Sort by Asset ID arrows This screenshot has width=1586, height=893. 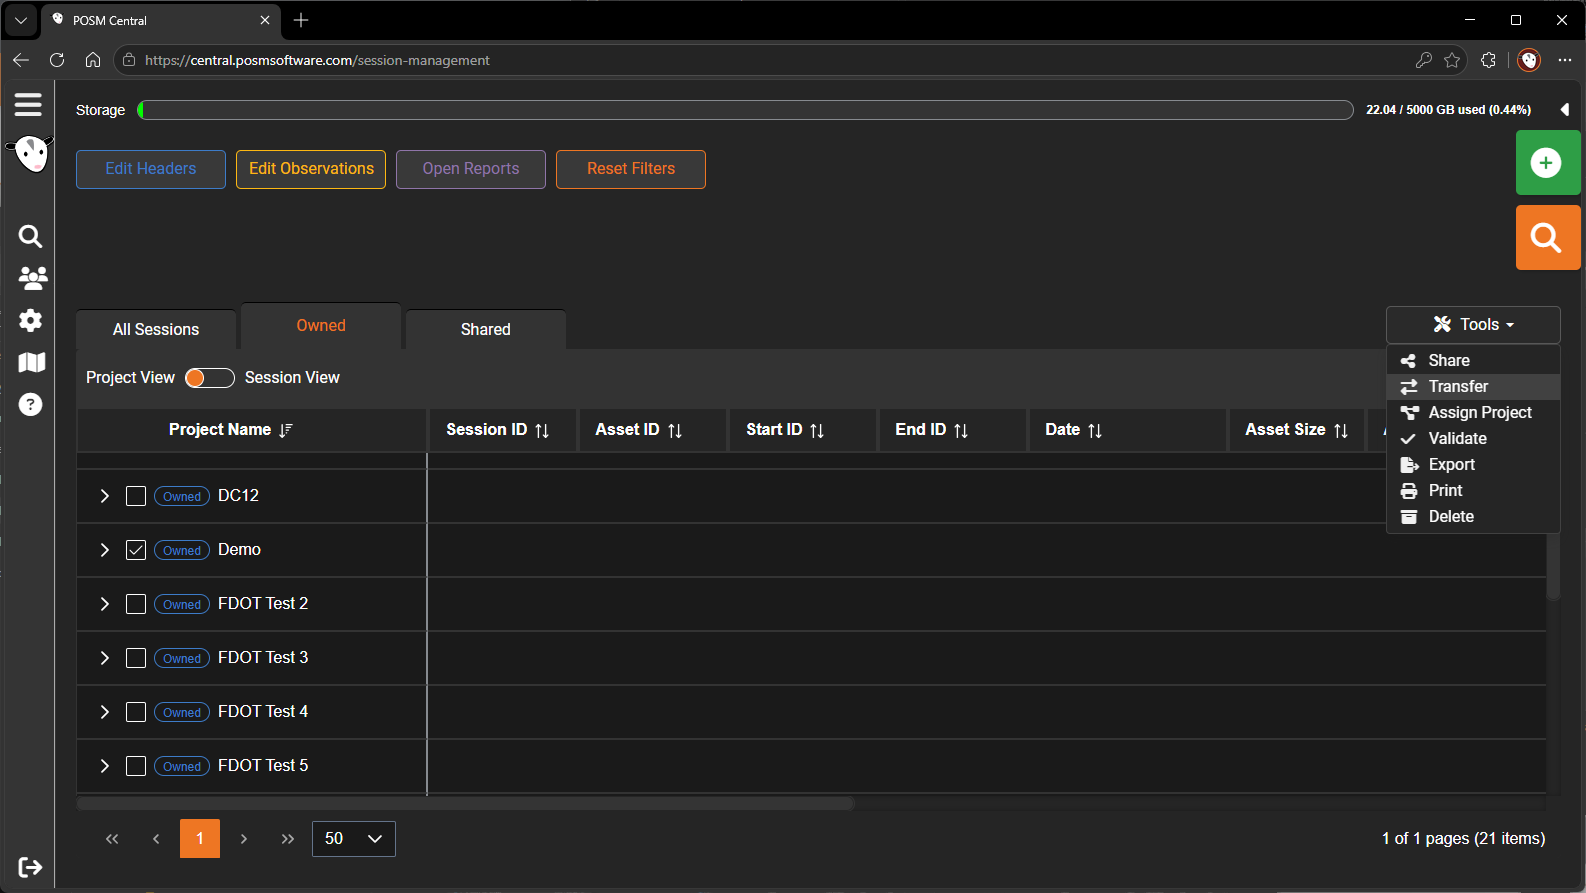[x=675, y=430]
